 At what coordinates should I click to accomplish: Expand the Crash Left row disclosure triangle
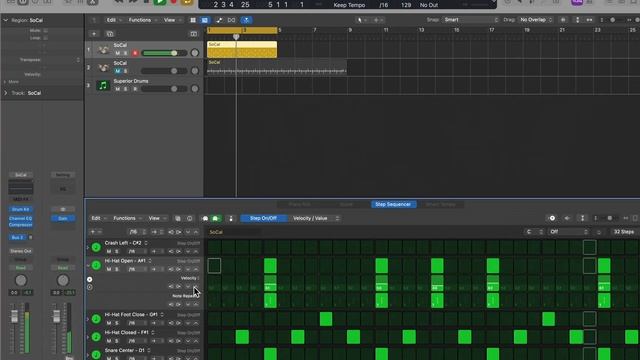[x=88, y=247]
